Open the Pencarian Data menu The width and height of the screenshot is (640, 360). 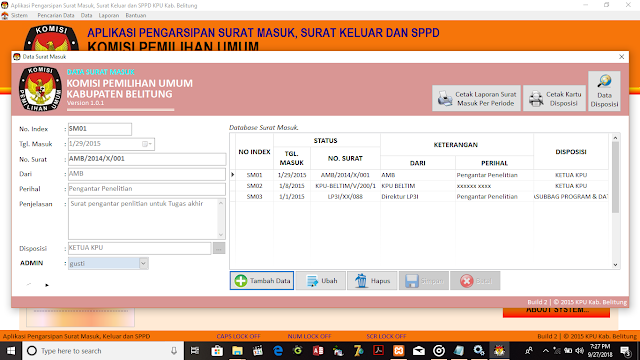(x=56, y=16)
